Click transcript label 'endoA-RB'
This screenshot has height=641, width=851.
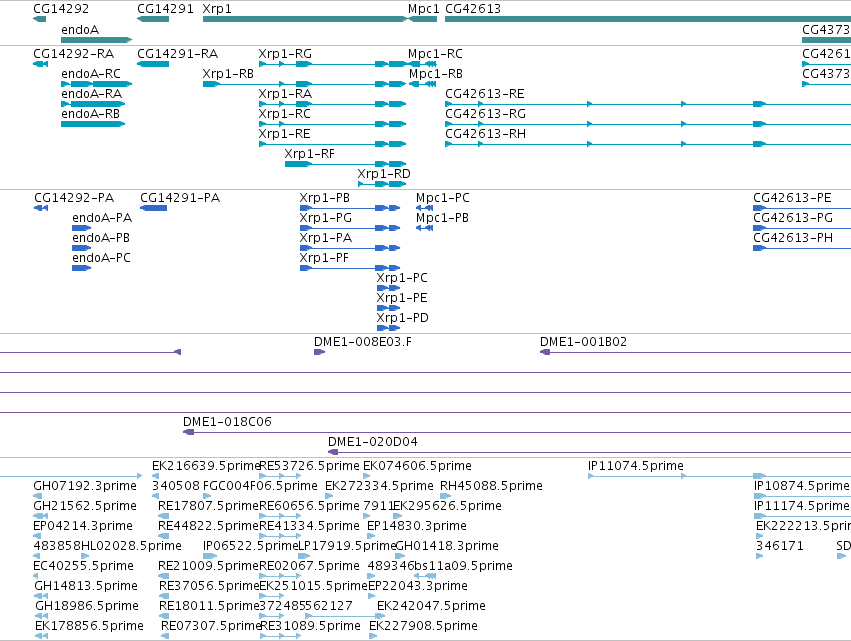click(x=91, y=114)
